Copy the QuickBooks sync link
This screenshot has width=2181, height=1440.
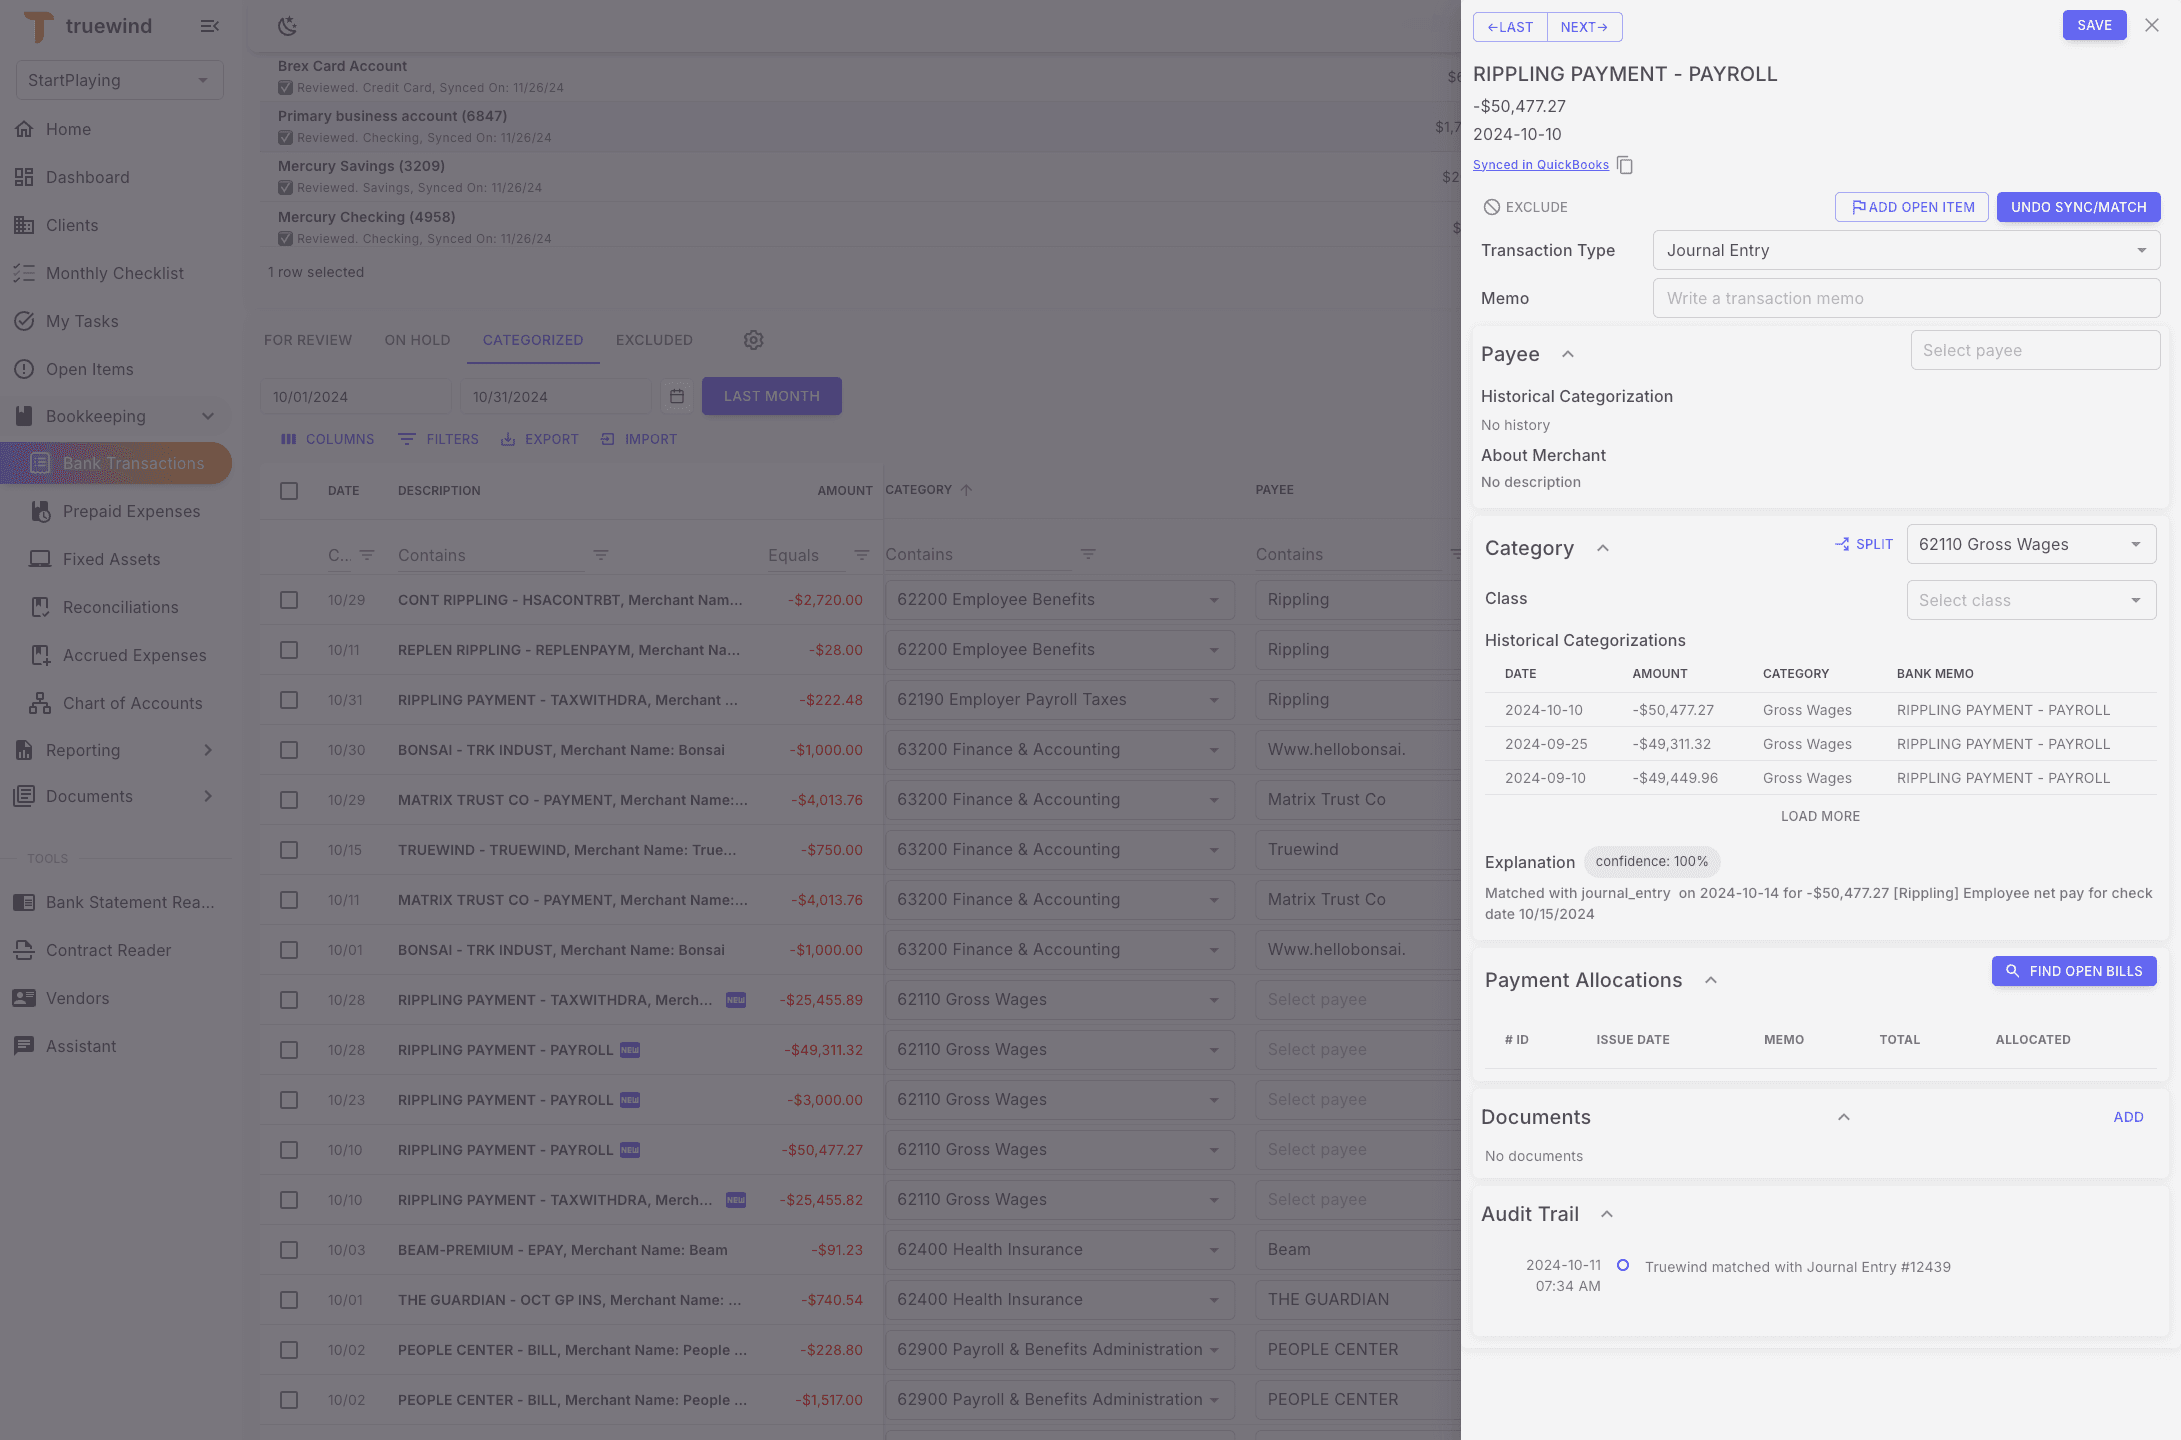(1624, 164)
